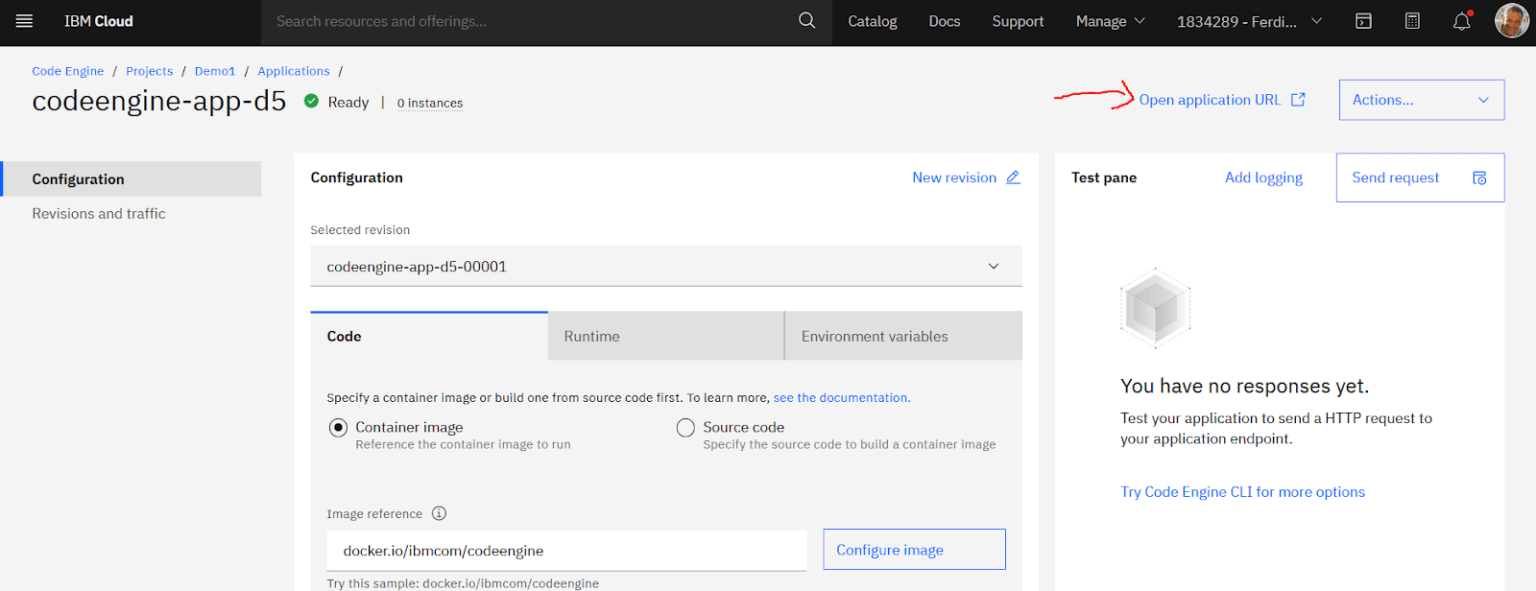Expand the Actions dropdown

[x=1421, y=100]
